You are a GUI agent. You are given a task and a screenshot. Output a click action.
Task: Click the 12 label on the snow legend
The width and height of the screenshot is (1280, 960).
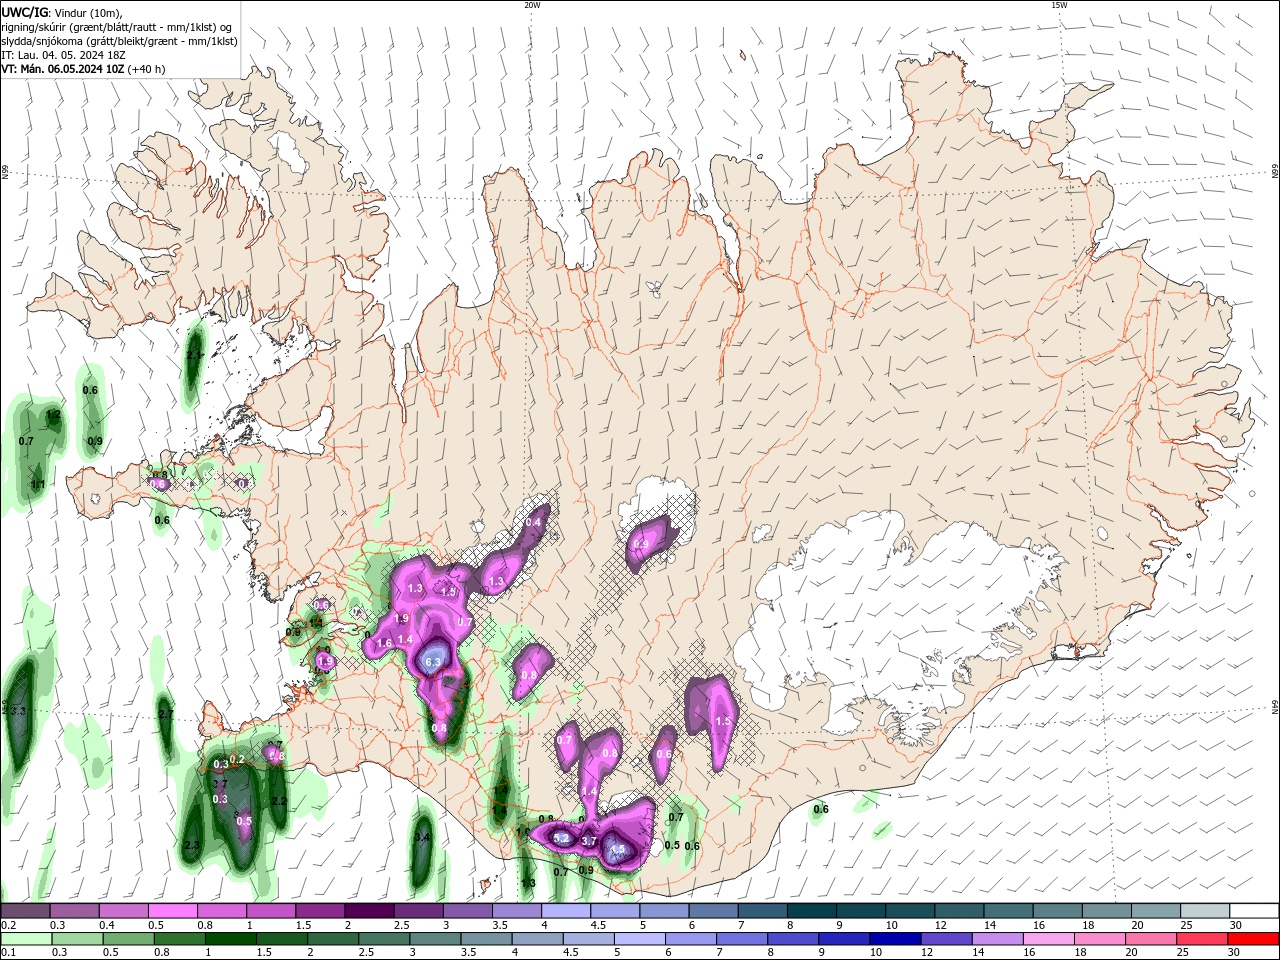[x=940, y=925]
